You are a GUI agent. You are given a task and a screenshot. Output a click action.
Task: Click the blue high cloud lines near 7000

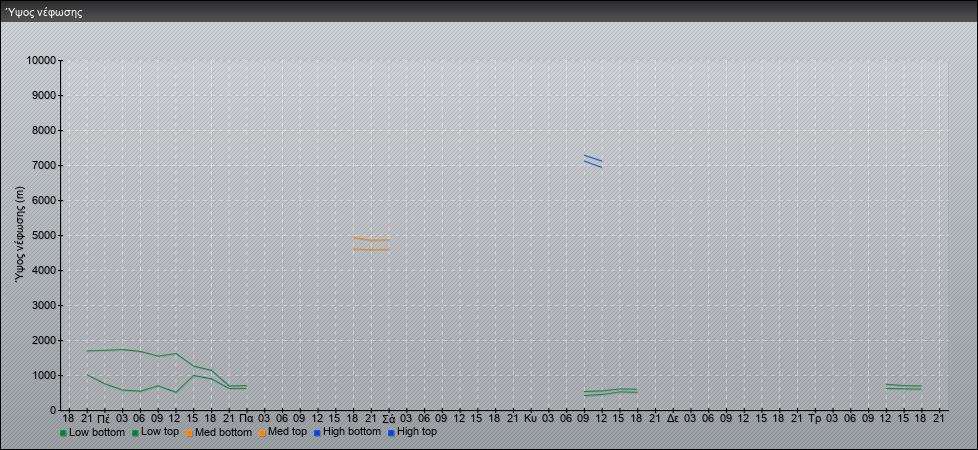tap(593, 161)
